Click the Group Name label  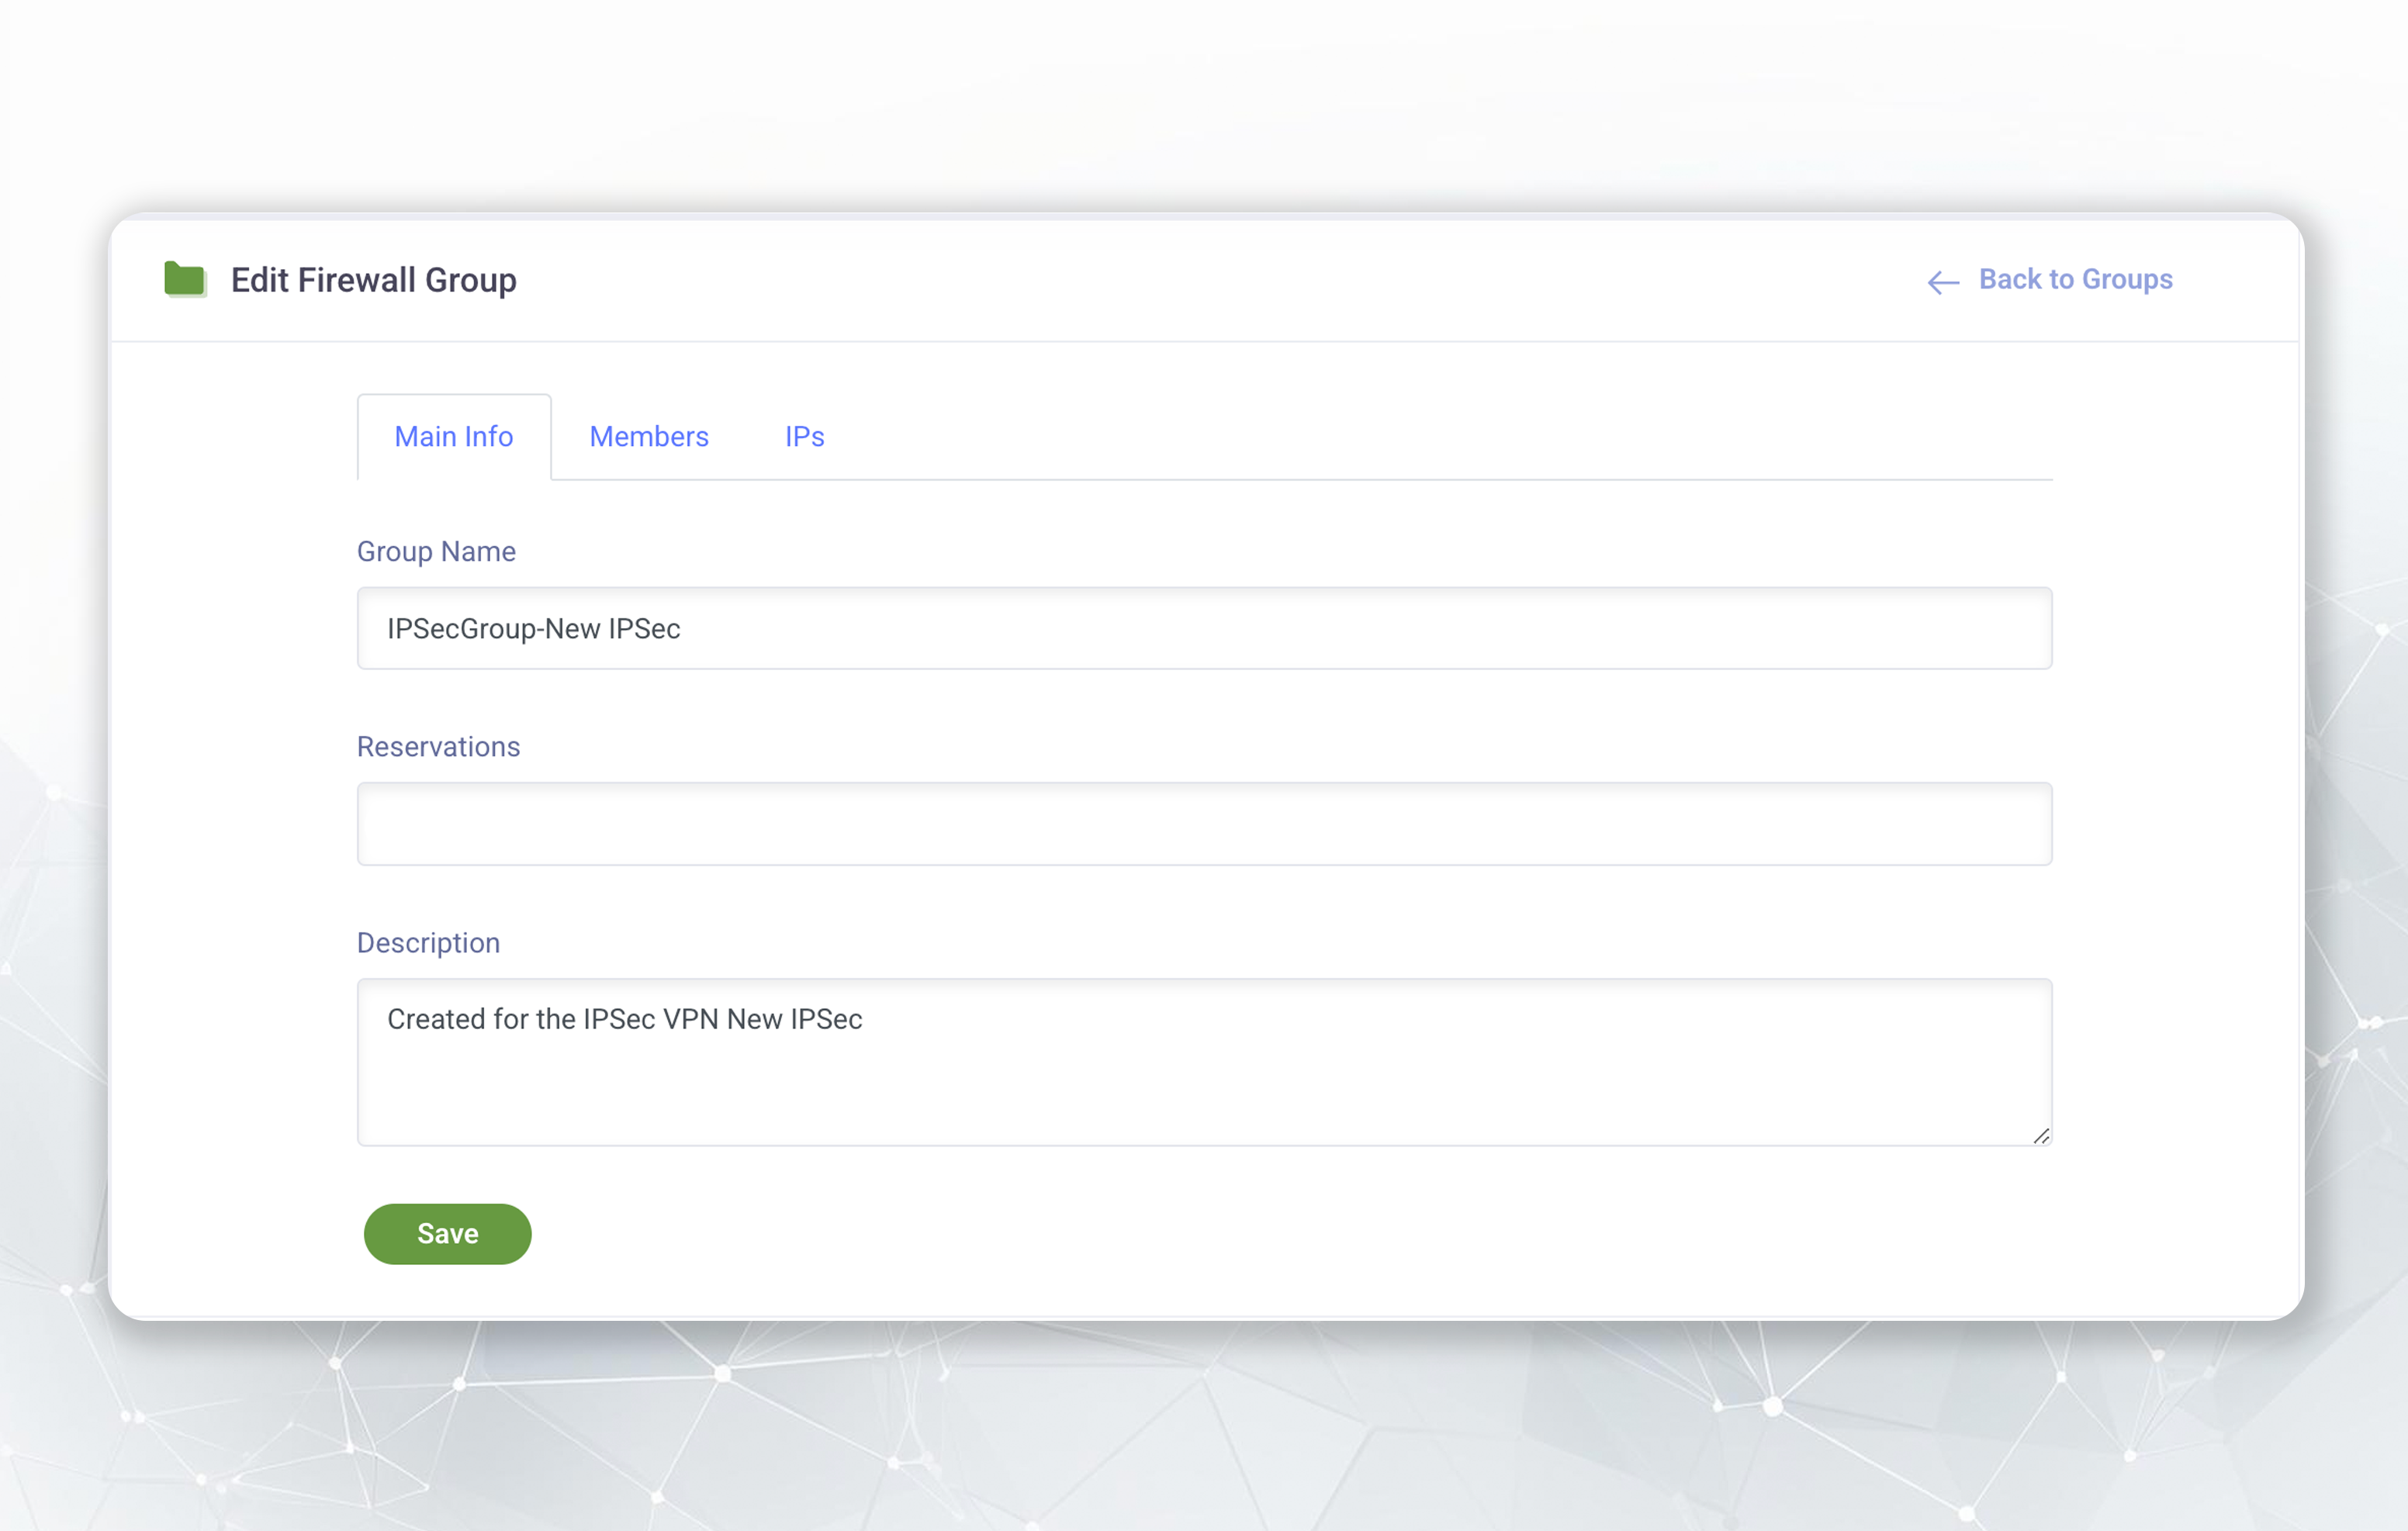tap(436, 551)
